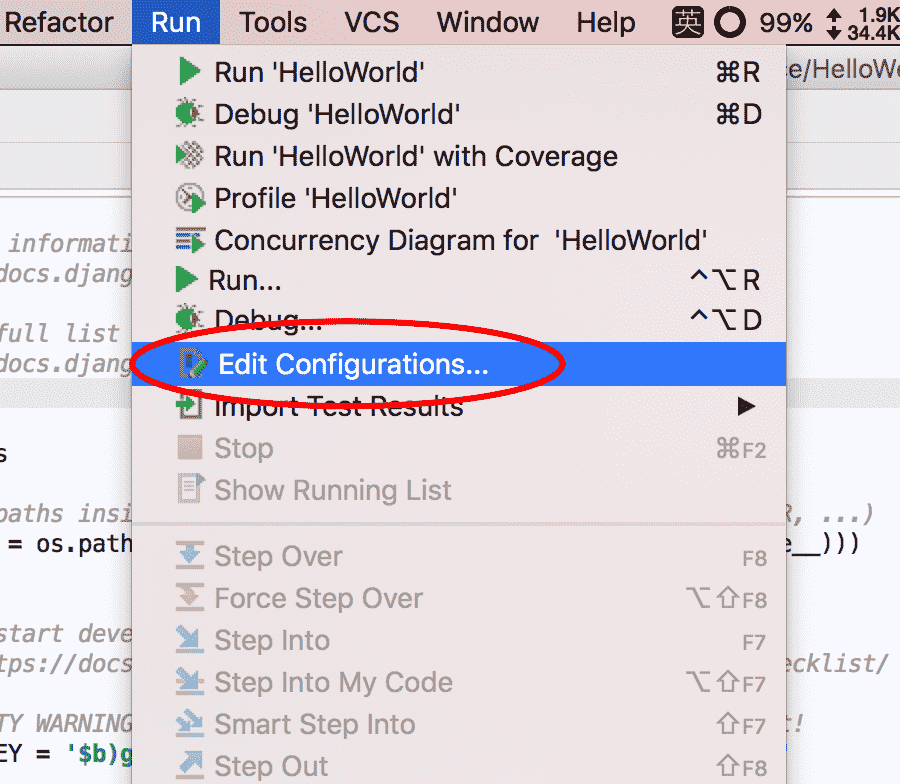The image size is (900, 784).
Task: Click the 99% battery percentage text
Action: click(785, 24)
